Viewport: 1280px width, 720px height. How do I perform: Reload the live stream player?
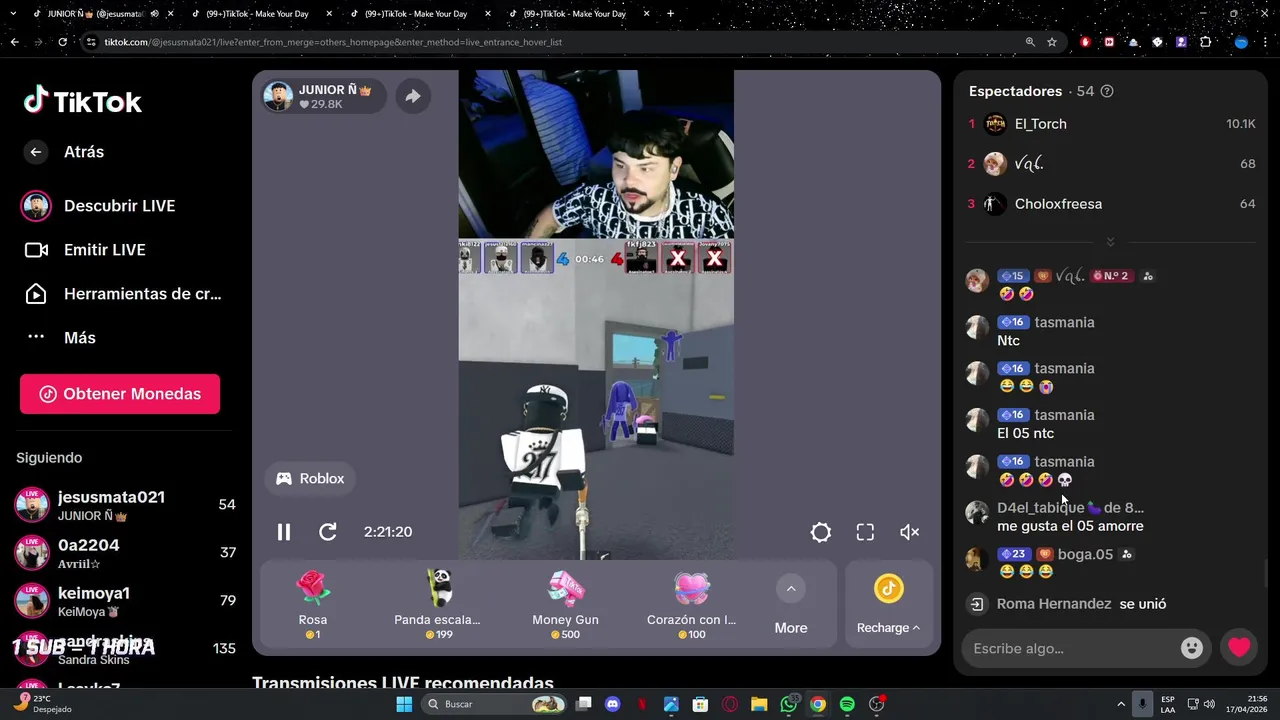click(x=328, y=532)
